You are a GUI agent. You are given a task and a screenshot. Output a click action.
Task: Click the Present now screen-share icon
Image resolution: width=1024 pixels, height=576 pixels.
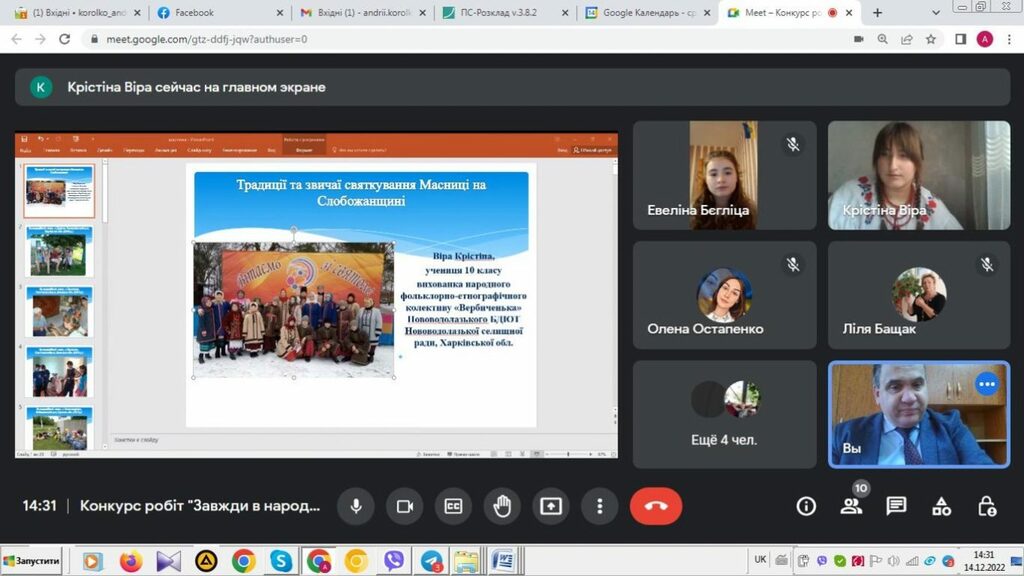tap(551, 506)
